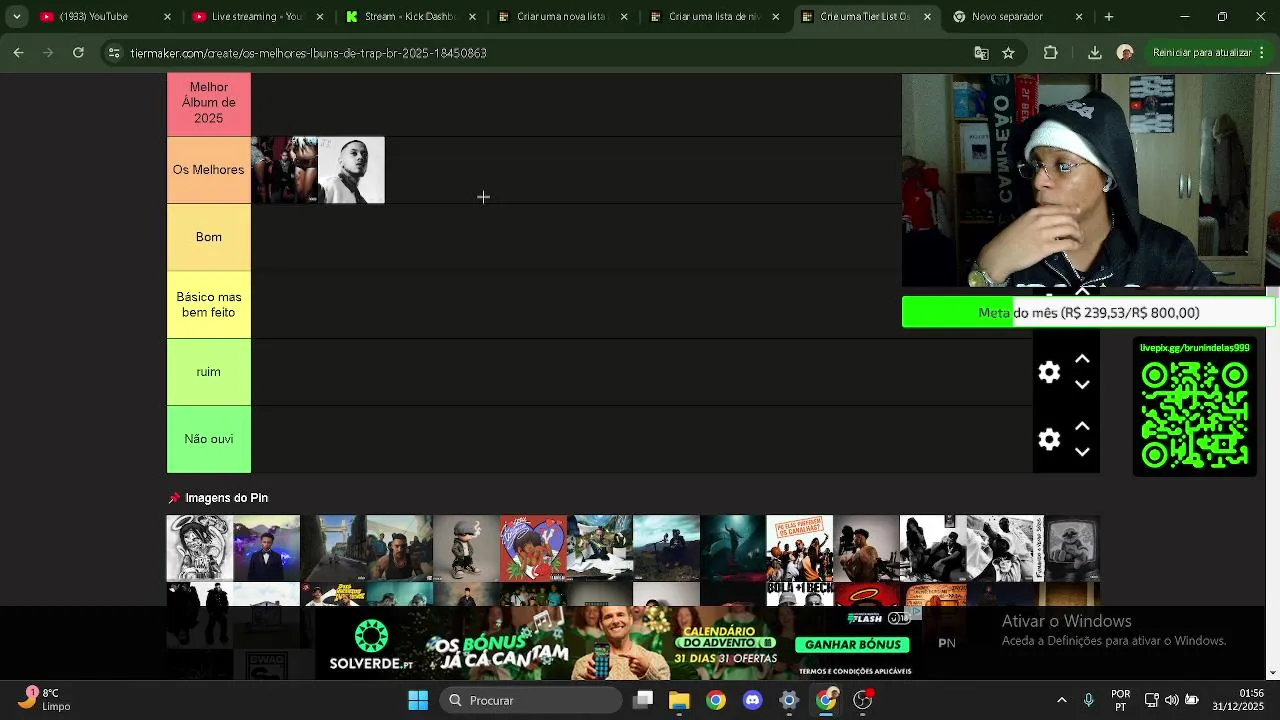Open the Windows Start menu
The image size is (1280, 720).
pyautogui.click(x=418, y=700)
